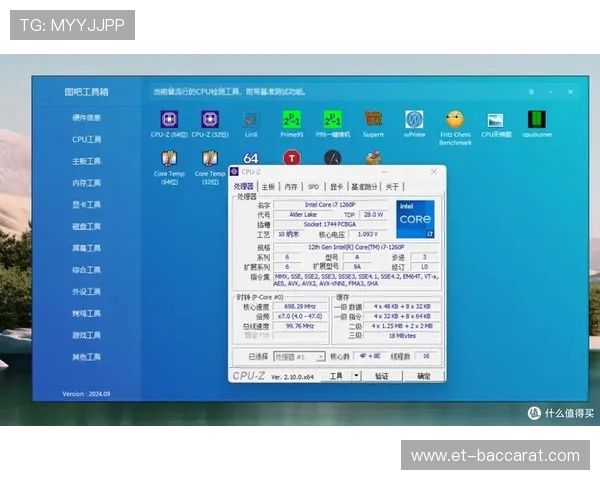The width and height of the screenshot is (600, 480).
Task: Open the 屏幕工具 sidebar category
Action: [86, 248]
